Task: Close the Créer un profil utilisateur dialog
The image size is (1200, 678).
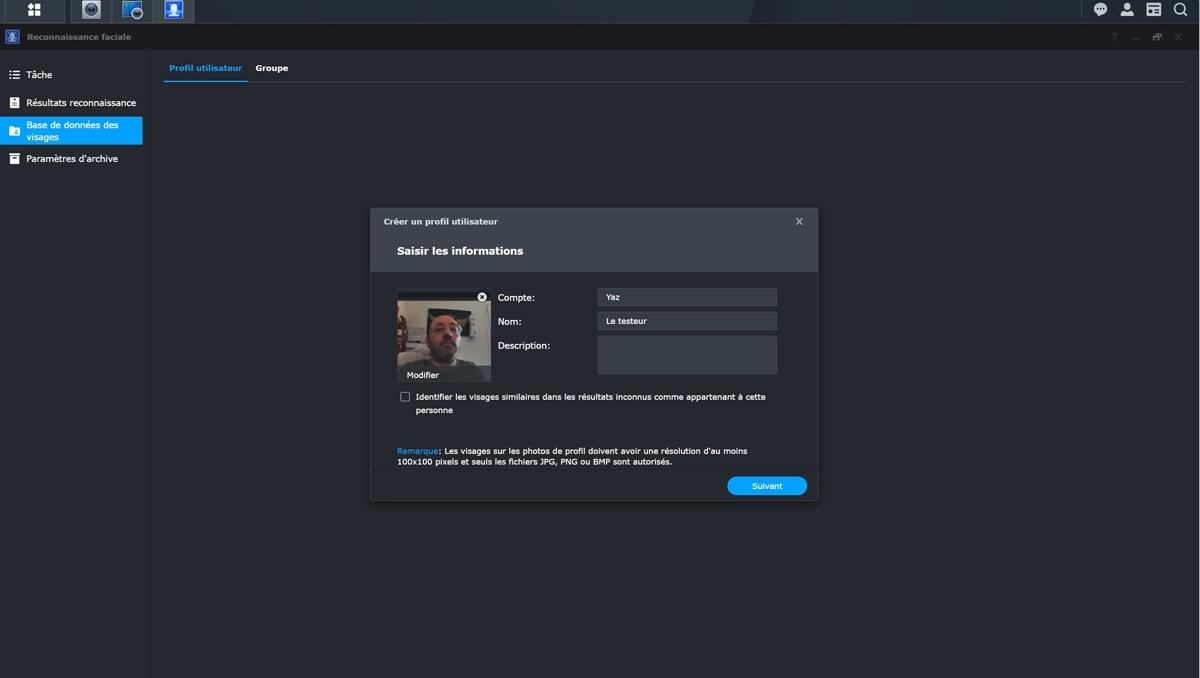Action: pos(799,222)
